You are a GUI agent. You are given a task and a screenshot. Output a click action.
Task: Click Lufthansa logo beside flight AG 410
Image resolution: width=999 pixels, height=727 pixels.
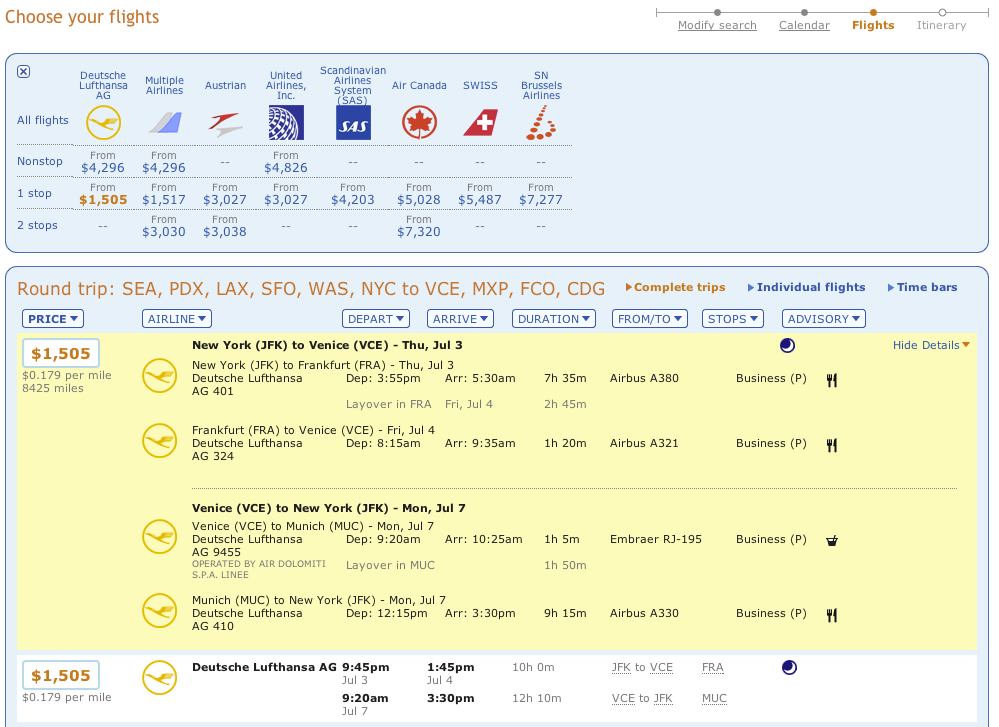pos(159,610)
